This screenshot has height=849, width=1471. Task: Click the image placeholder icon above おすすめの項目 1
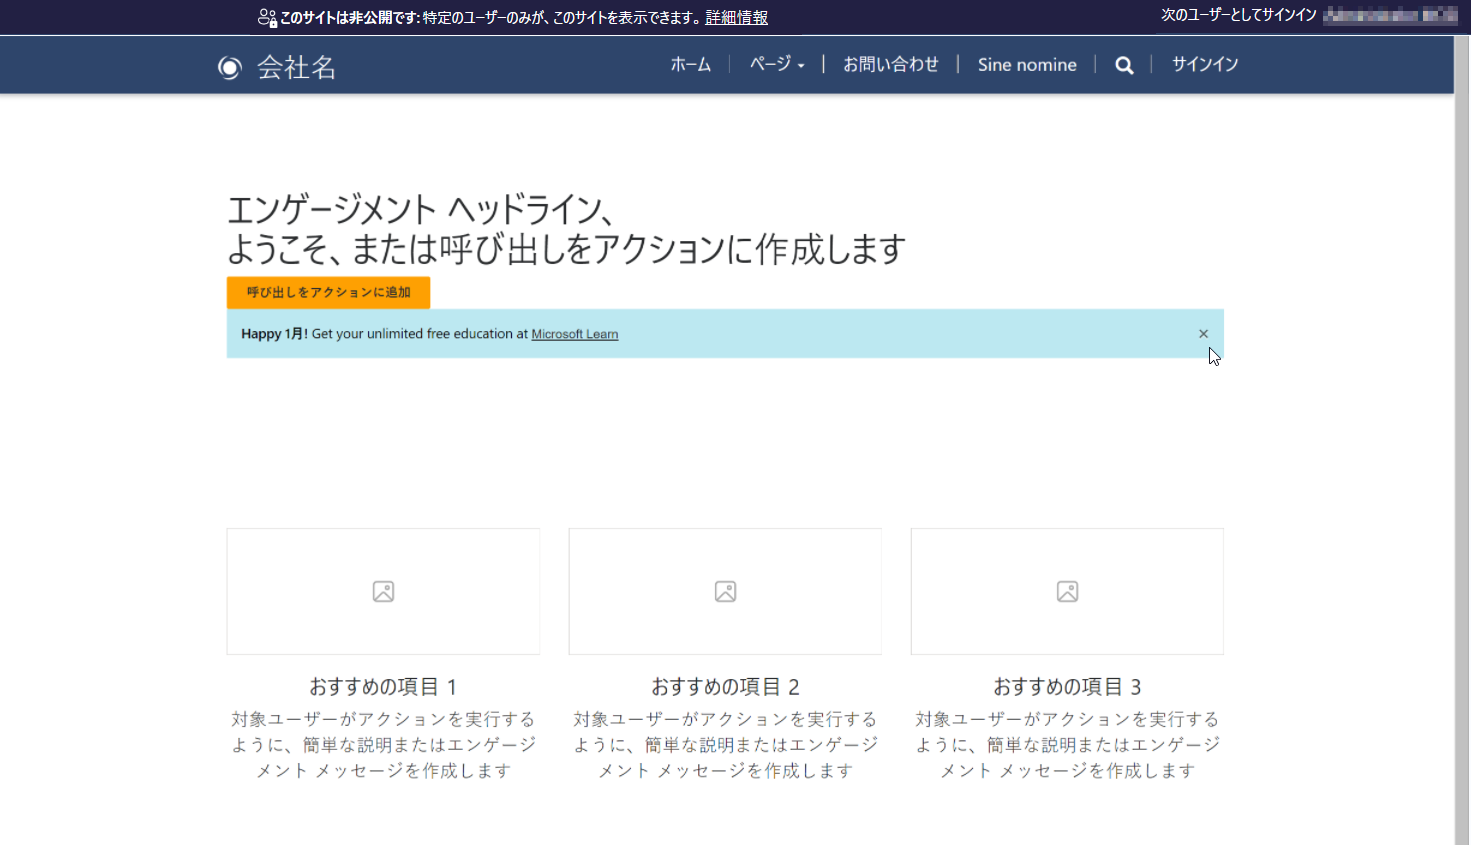click(x=383, y=591)
